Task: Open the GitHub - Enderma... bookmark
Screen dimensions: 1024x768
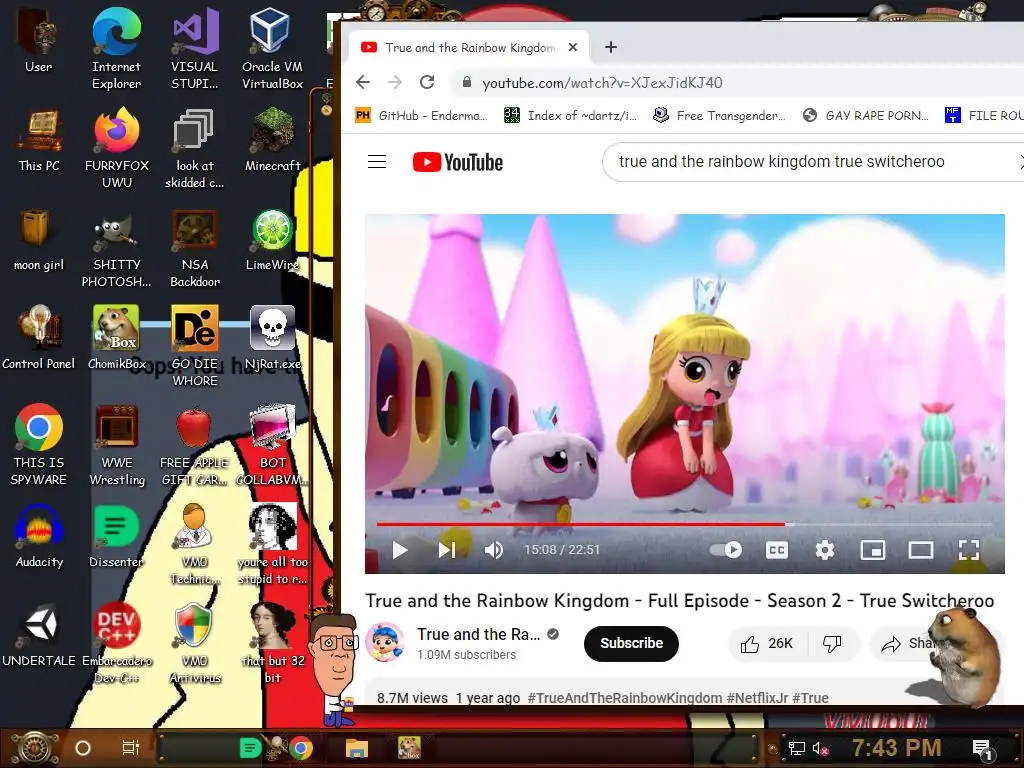Action: [421, 116]
